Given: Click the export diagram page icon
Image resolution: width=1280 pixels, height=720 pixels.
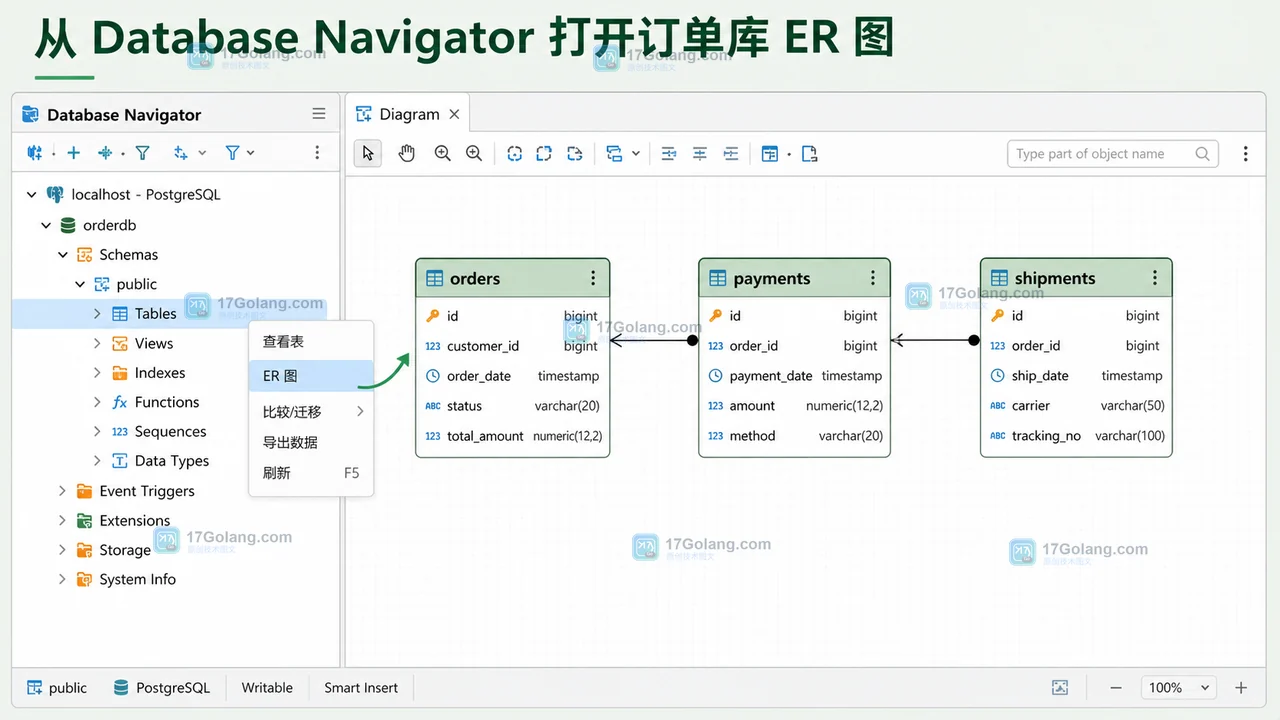Looking at the screenshot, I should (x=810, y=153).
